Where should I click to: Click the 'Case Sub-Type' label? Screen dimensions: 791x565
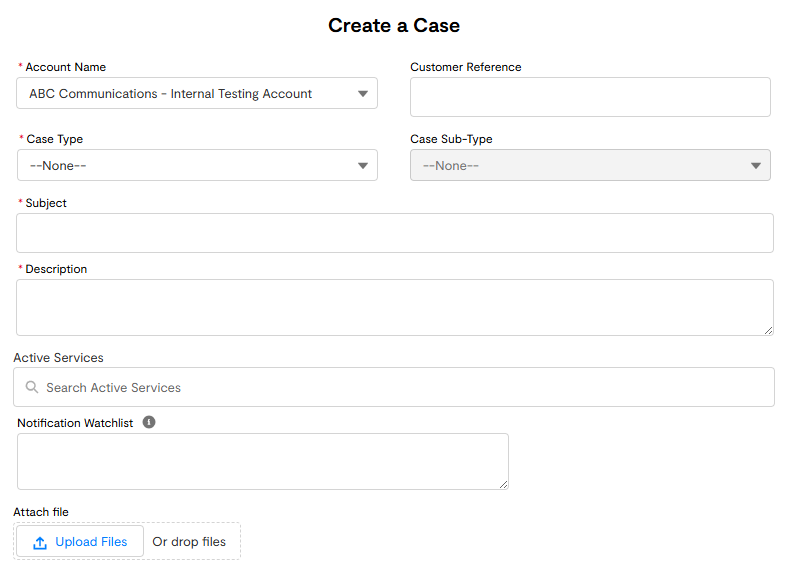tap(451, 139)
